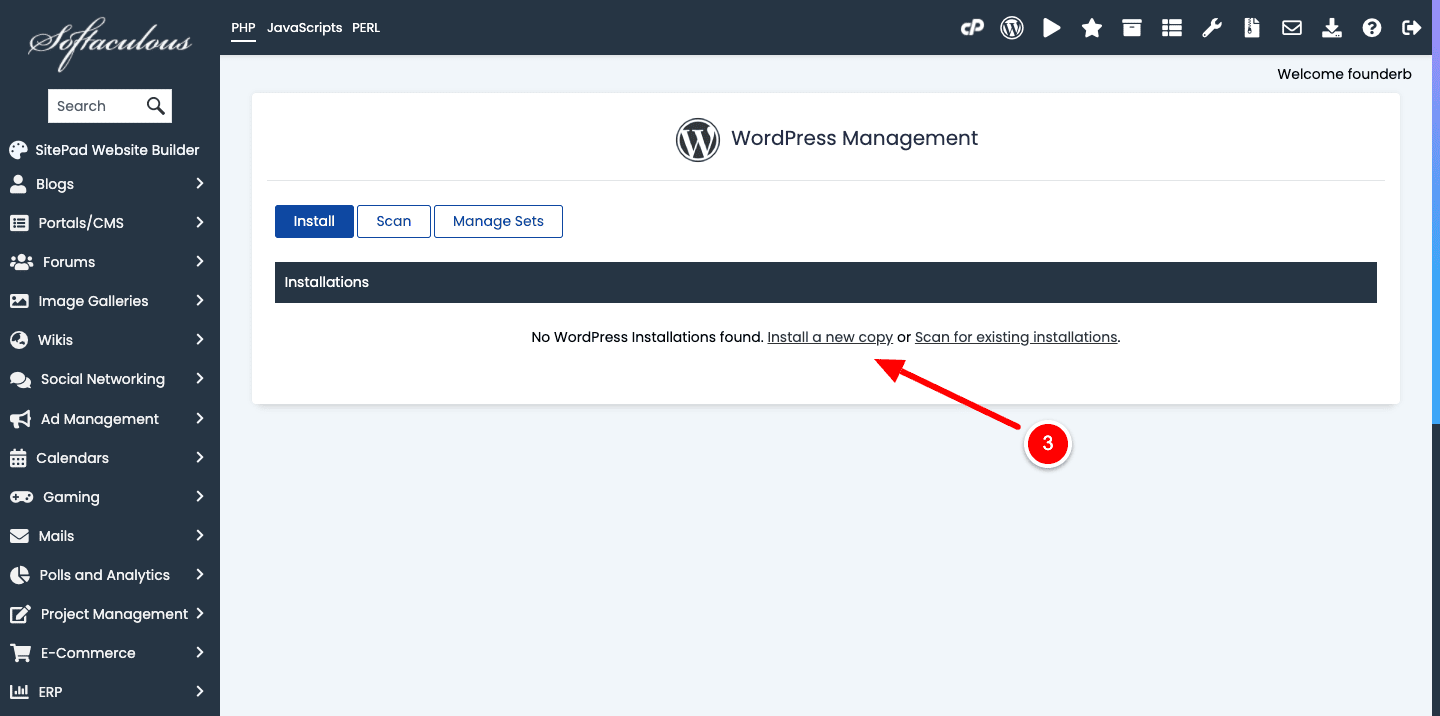This screenshot has width=1440, height=716.
Task: Expand the Mails chevron
Action: (200, 535)
